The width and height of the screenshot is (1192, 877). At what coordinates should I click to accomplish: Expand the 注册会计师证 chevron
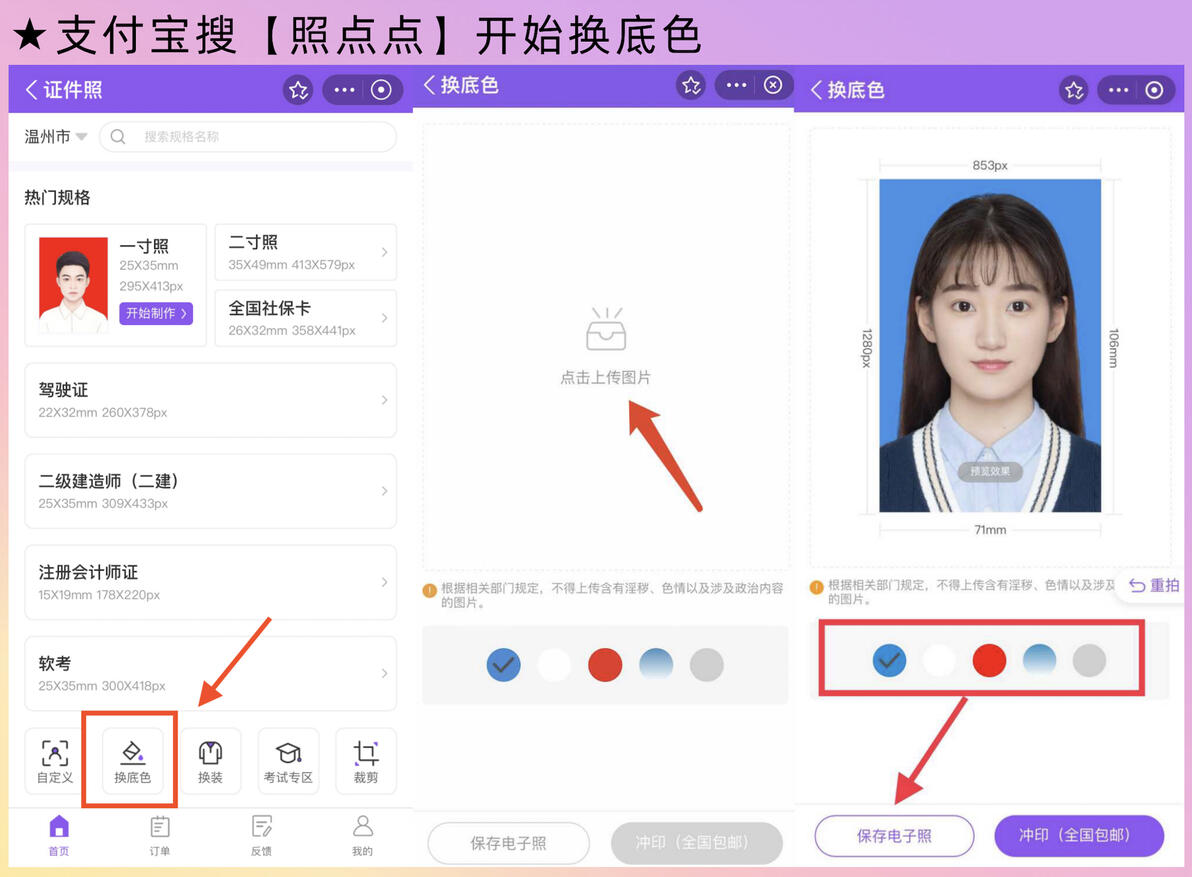pyautogui.click(x=384, y=582)
